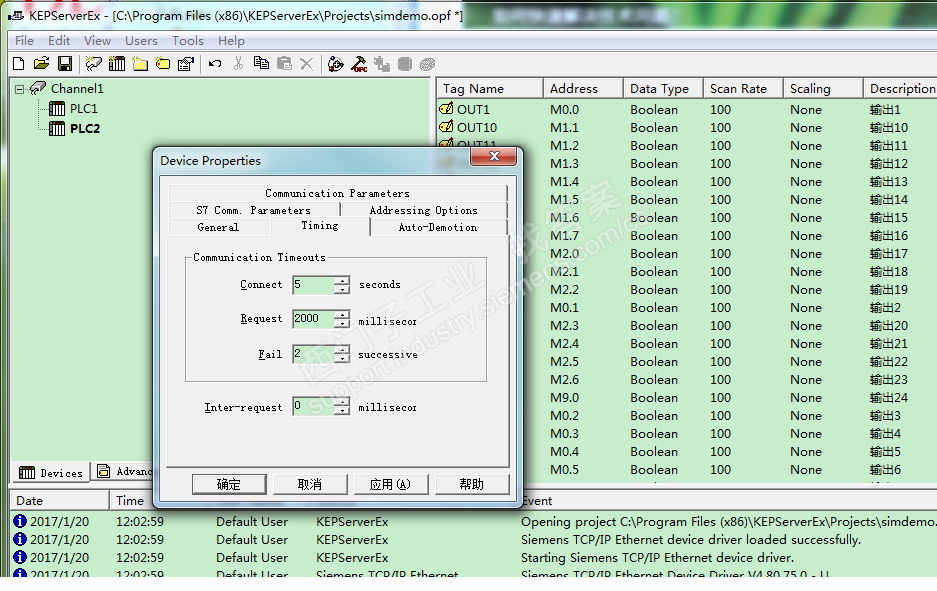Add a new device from the toolbar
937x591 pixels.
coord(117,64)
